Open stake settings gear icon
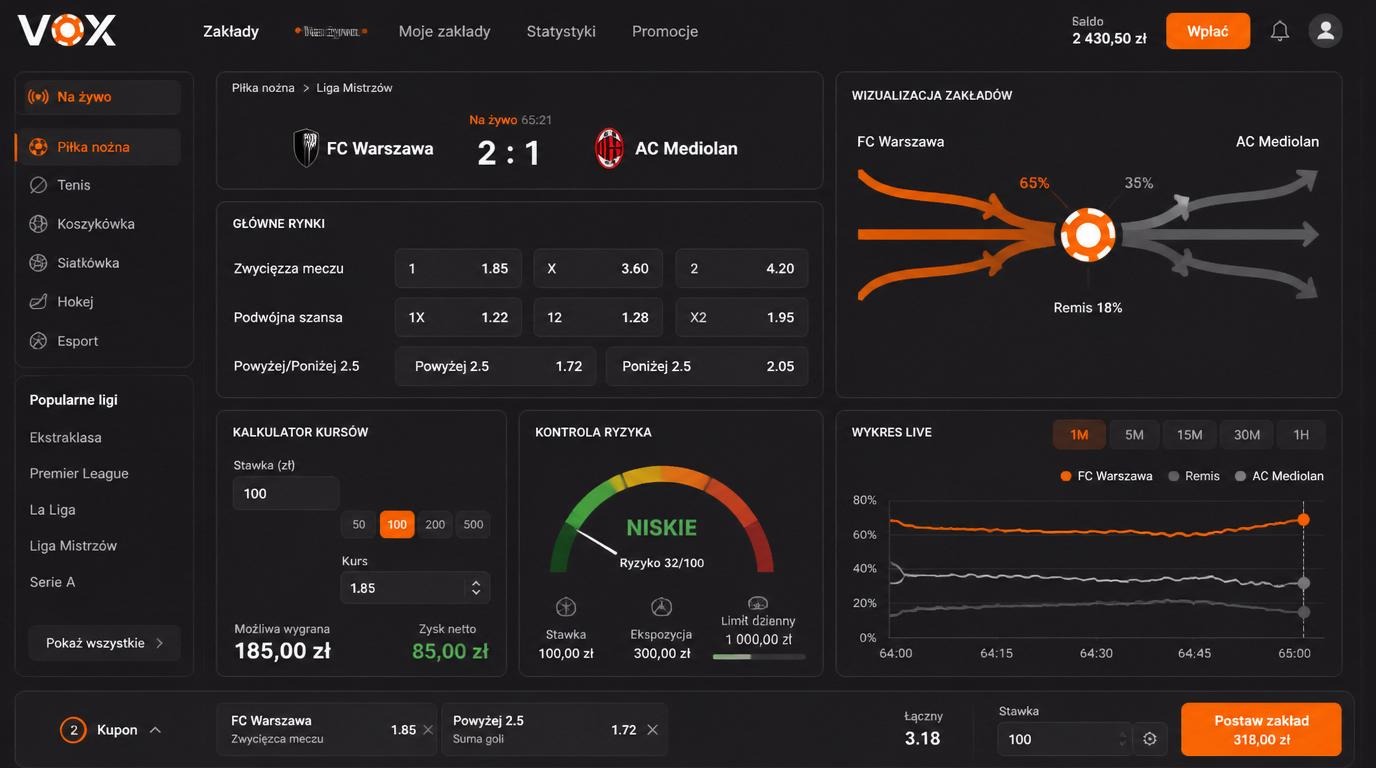Image resolution: width=1376 pixels, height=768 pixels. tap(1150, 739)
